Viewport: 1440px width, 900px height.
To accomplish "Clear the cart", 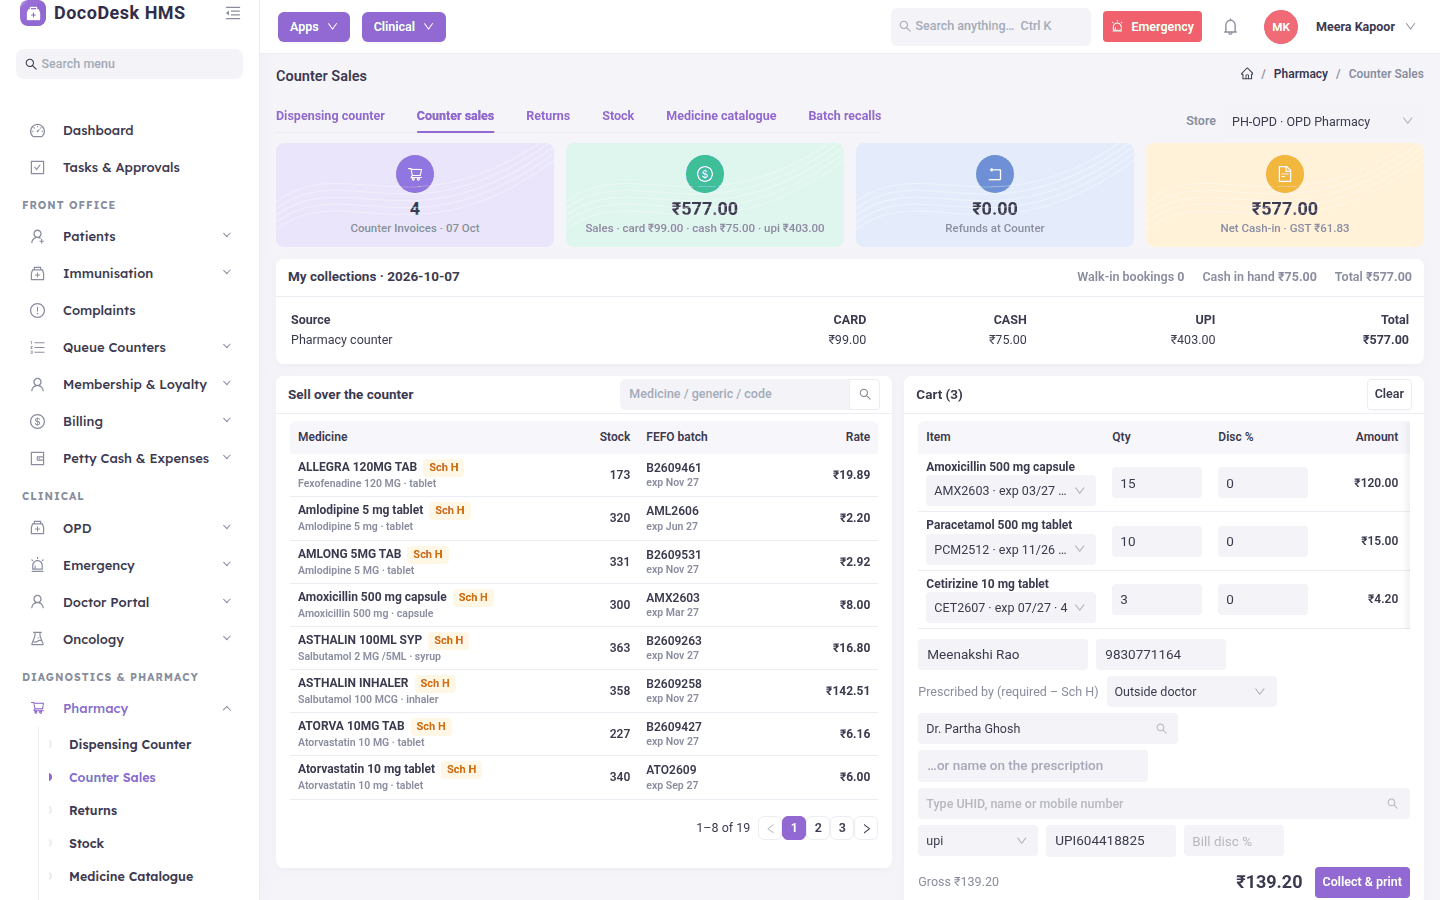I will pos(1389,394).
